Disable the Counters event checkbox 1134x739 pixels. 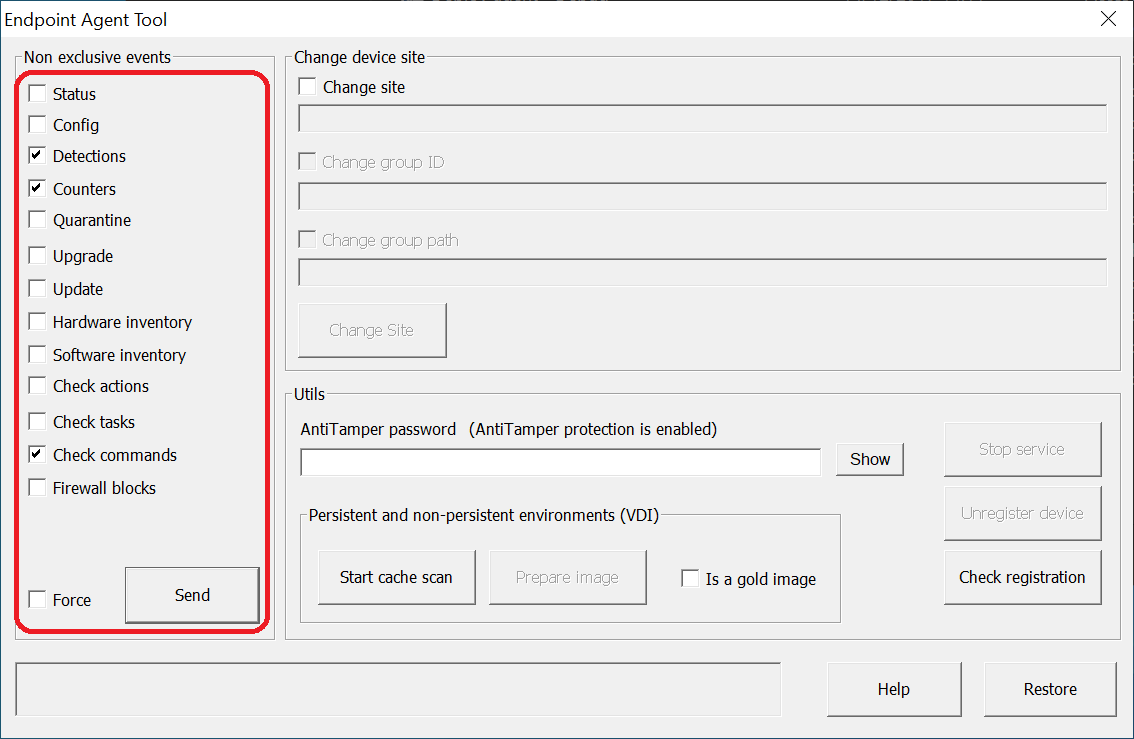(x=38, y=188)
